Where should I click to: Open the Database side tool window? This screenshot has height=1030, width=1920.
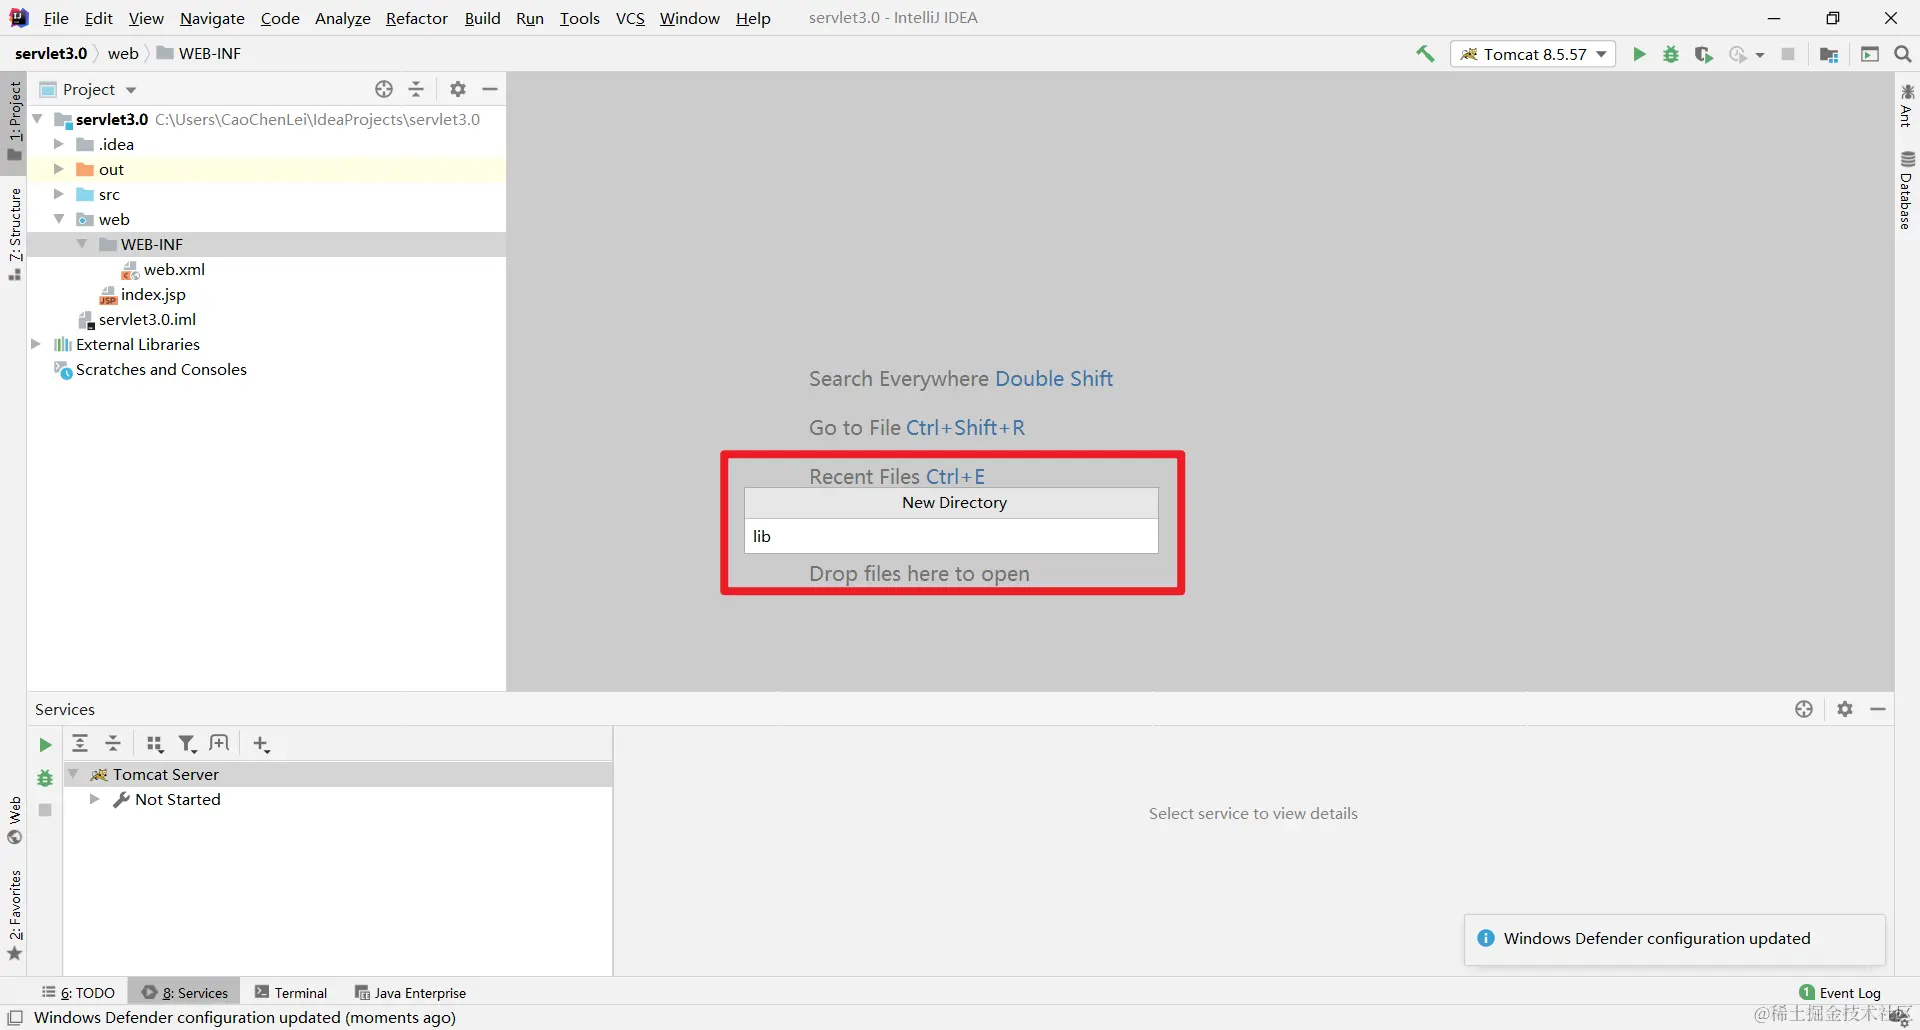[x=1906, y=191]
